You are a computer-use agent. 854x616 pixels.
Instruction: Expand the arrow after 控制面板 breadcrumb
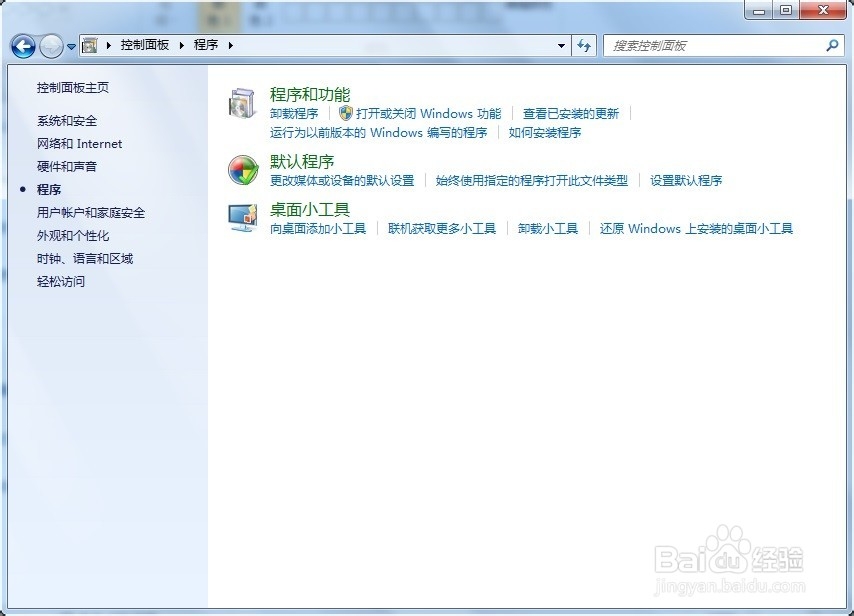pos(182,45)
